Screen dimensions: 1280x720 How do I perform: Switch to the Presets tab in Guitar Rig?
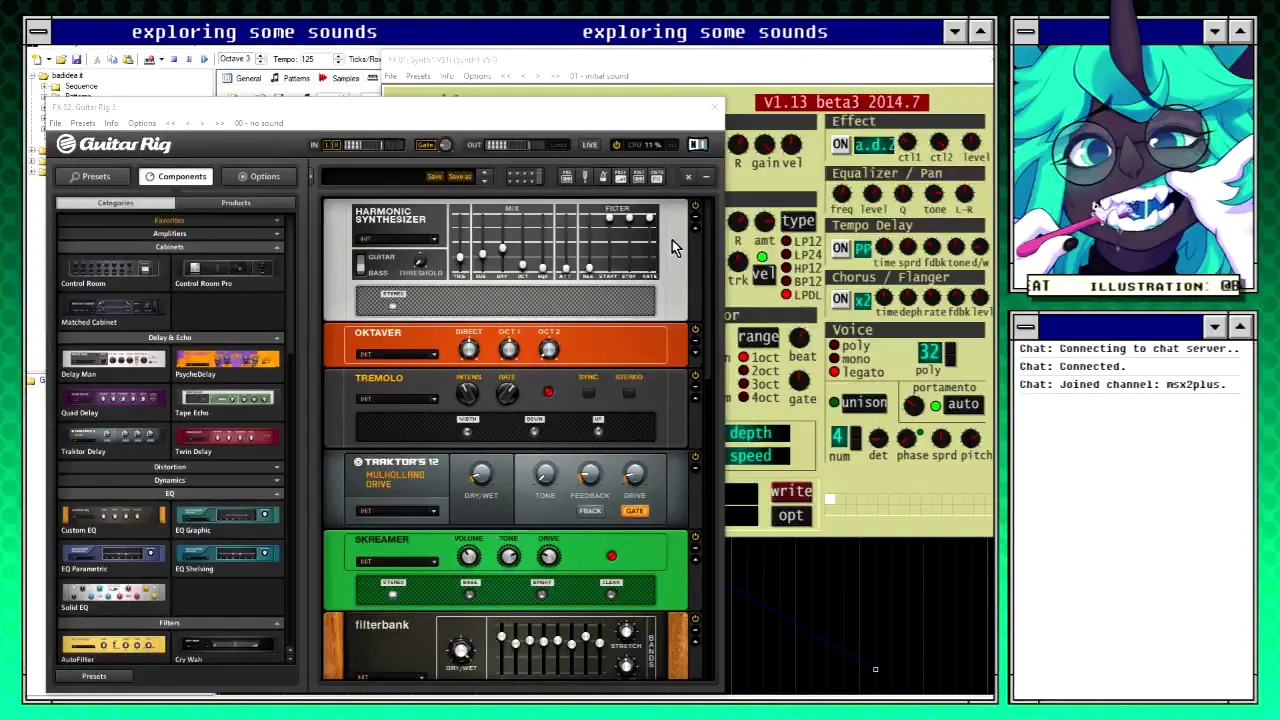click(91, 177)
